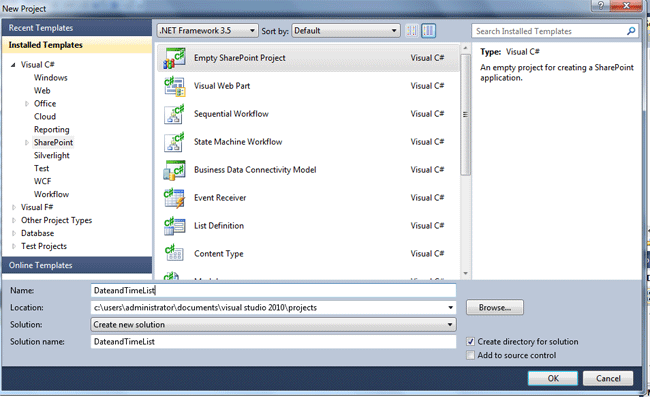650x397 pixels.
Task: Open the Installed Templates section
Action: coord(77,45)
